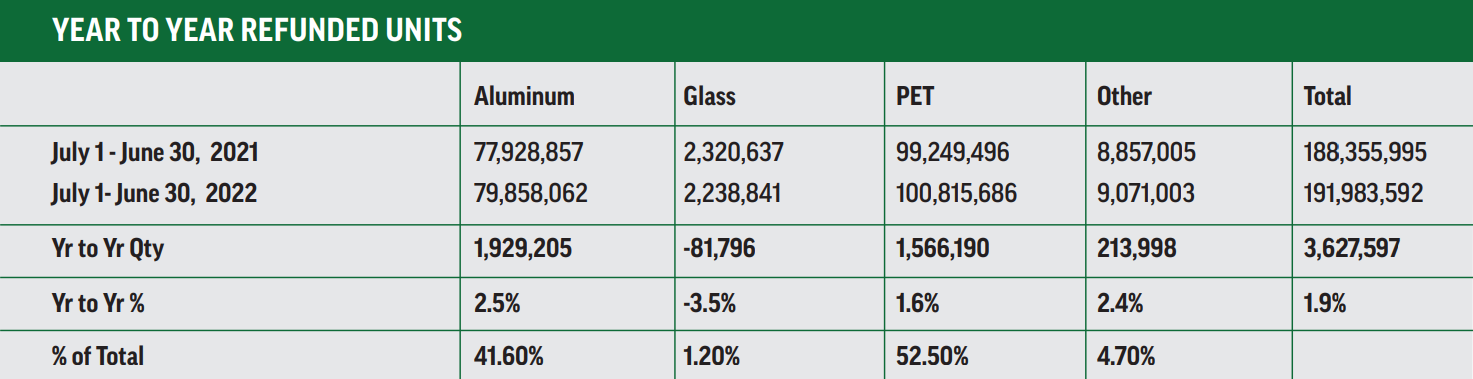Click the Other column header
The width and height of the screenshot is (1473, 379).
(1124, 96)
